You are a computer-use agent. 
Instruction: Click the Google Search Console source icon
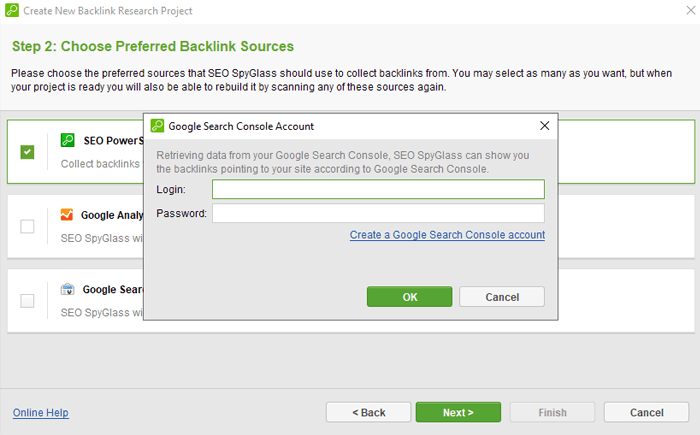[x=67, y=289]
